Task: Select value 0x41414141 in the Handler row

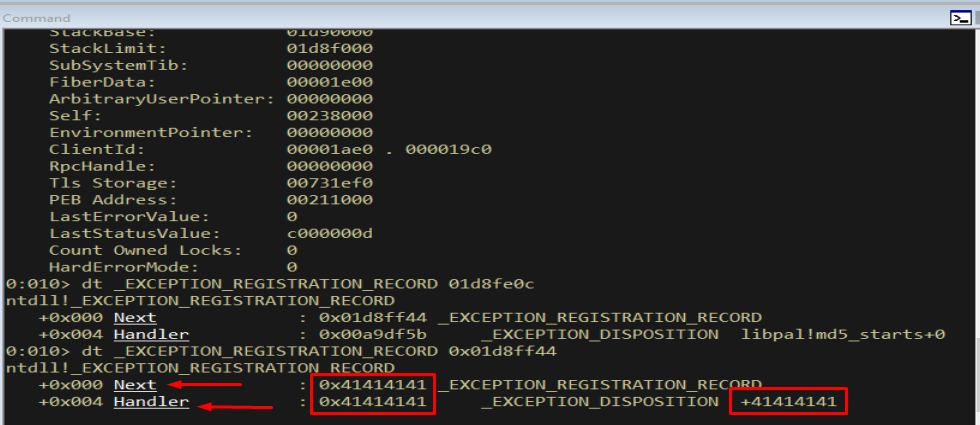Action: 373,402
